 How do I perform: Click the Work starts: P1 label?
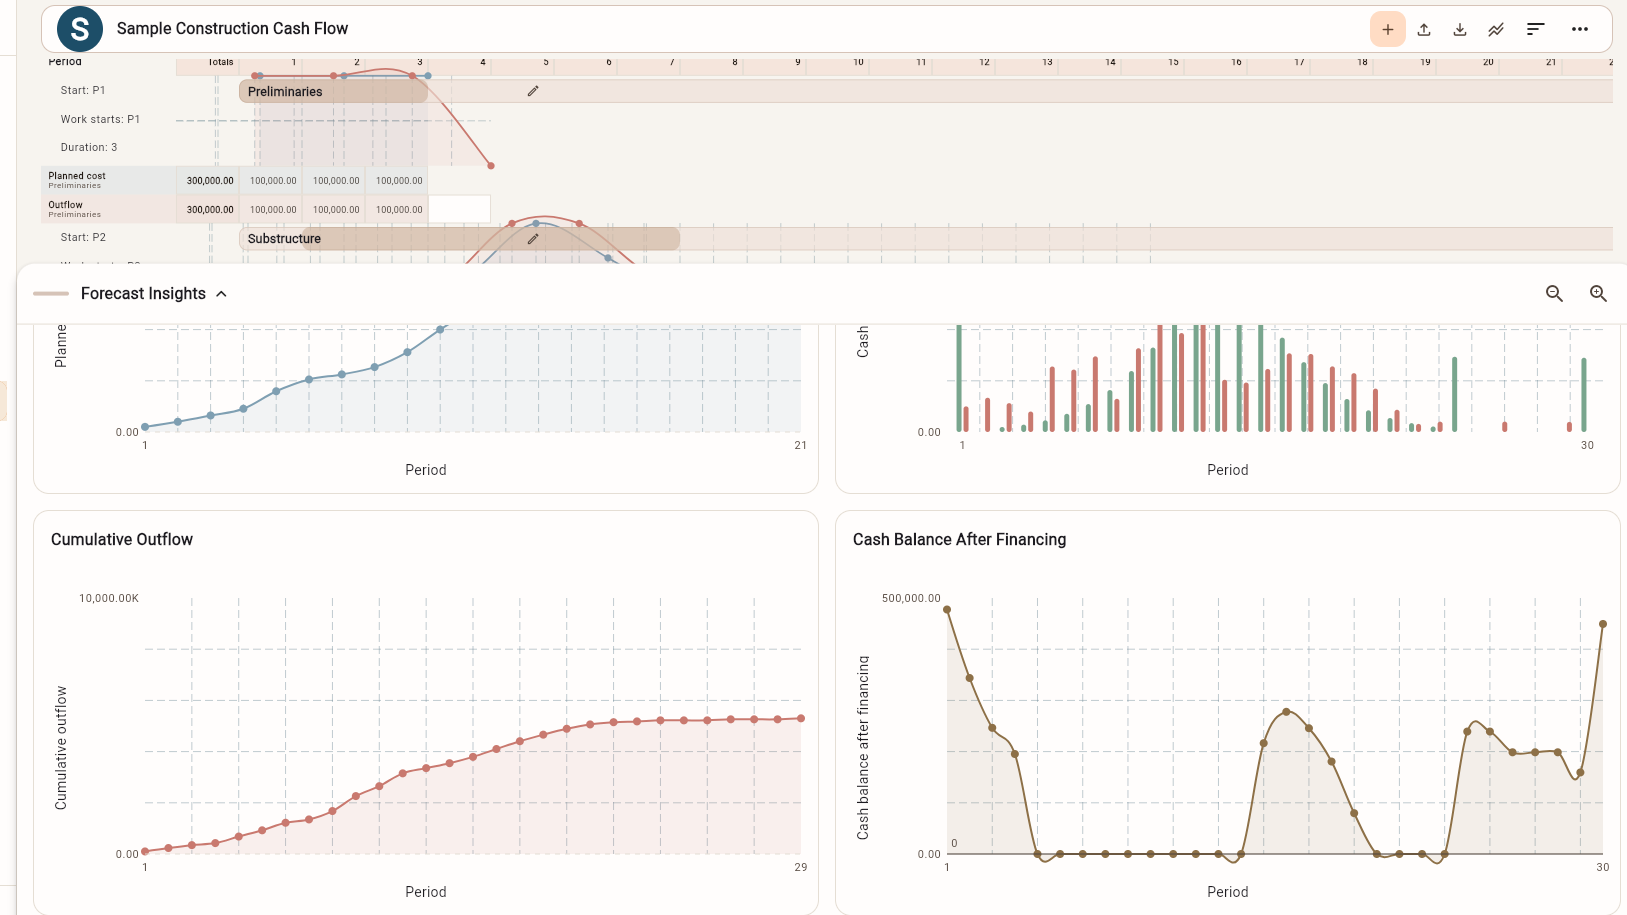[100, 119]
